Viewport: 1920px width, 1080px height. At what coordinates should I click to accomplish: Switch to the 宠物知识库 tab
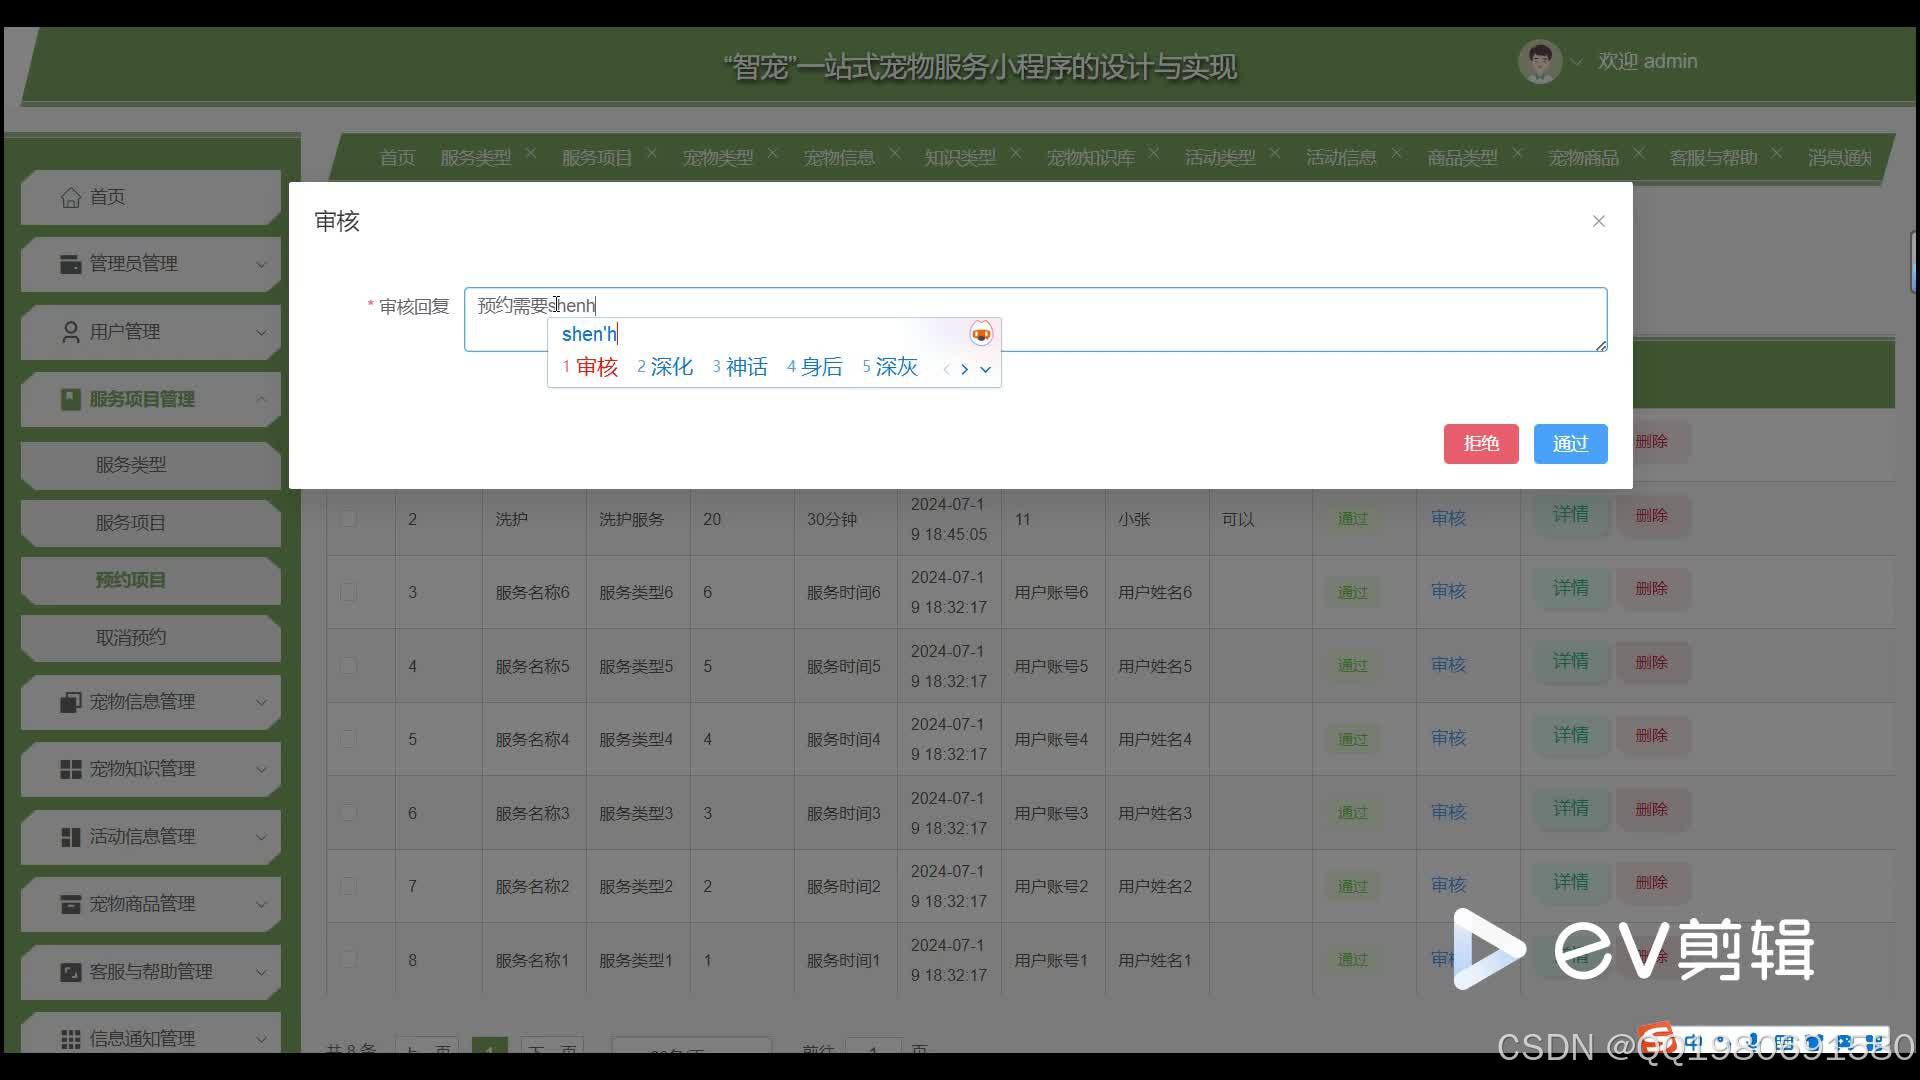(1090, 158)
